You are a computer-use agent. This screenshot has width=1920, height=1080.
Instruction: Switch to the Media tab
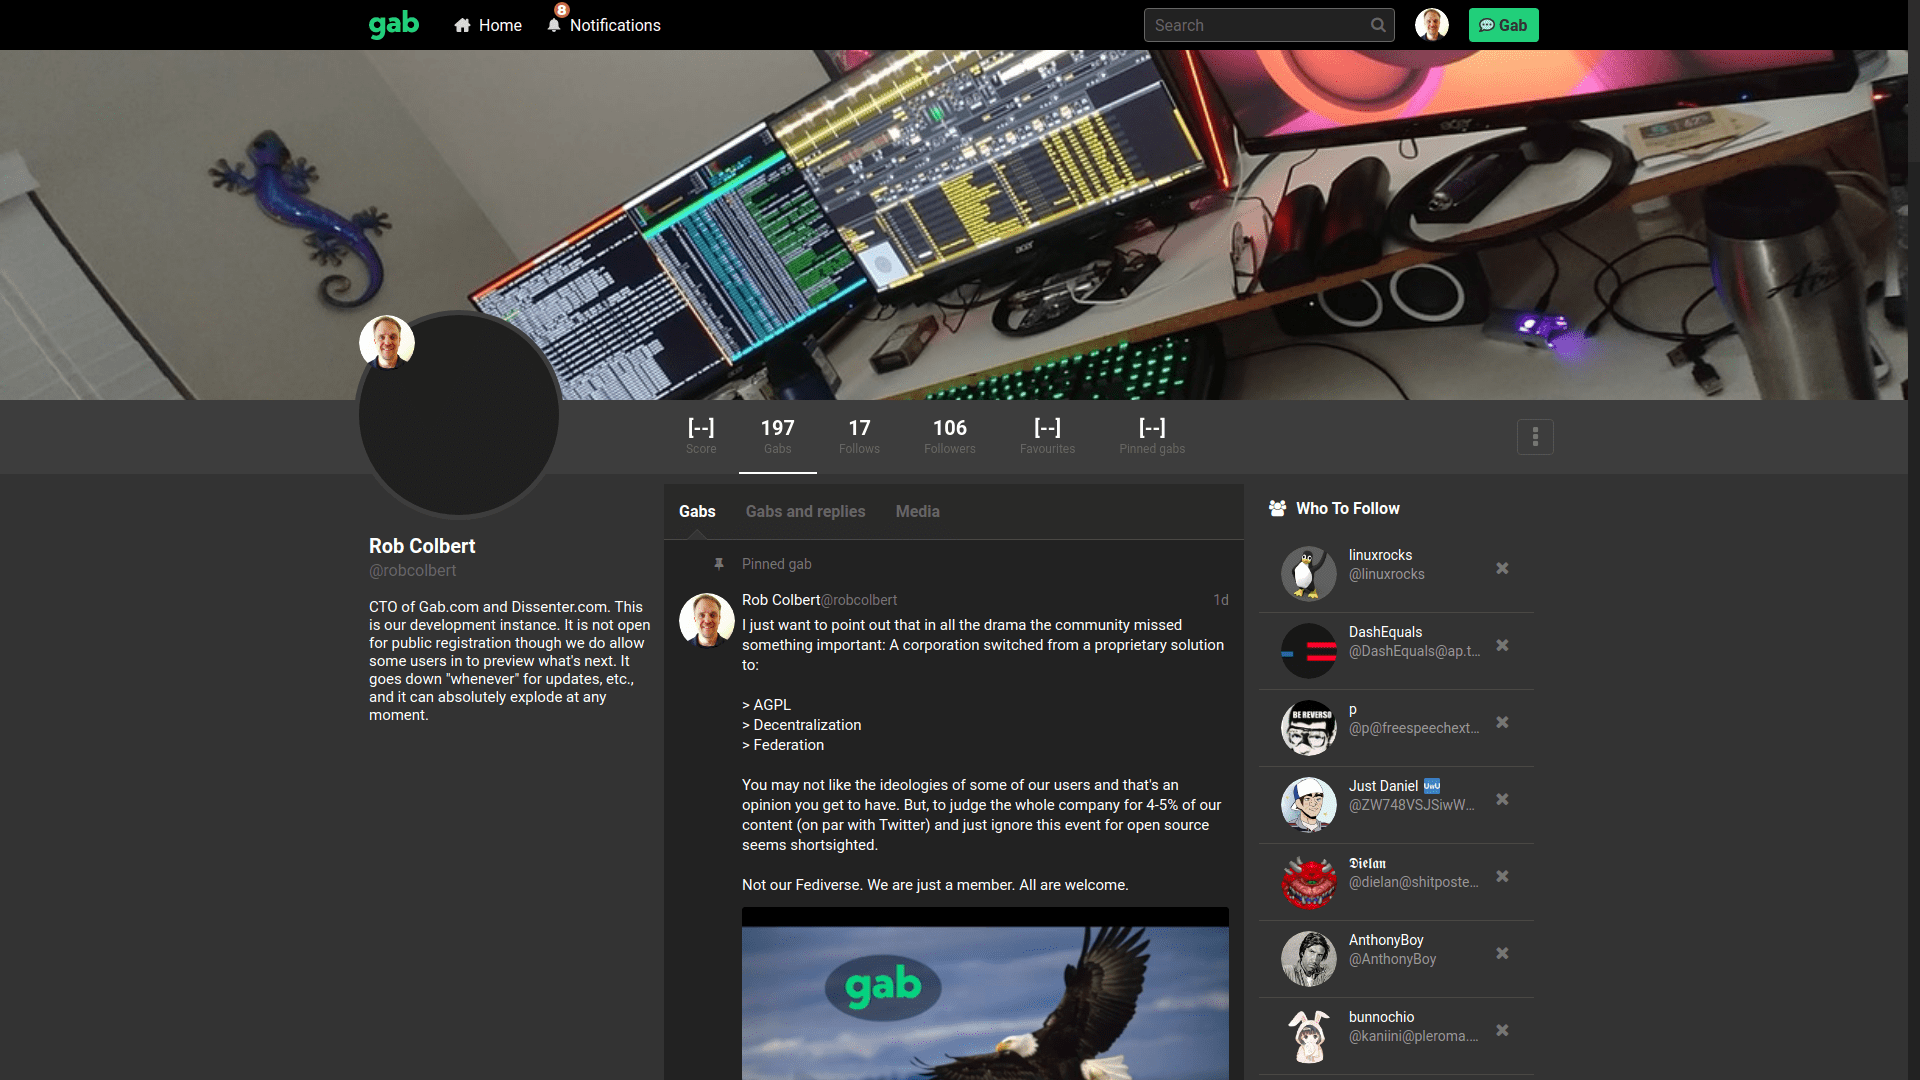(x=917, y=511)
